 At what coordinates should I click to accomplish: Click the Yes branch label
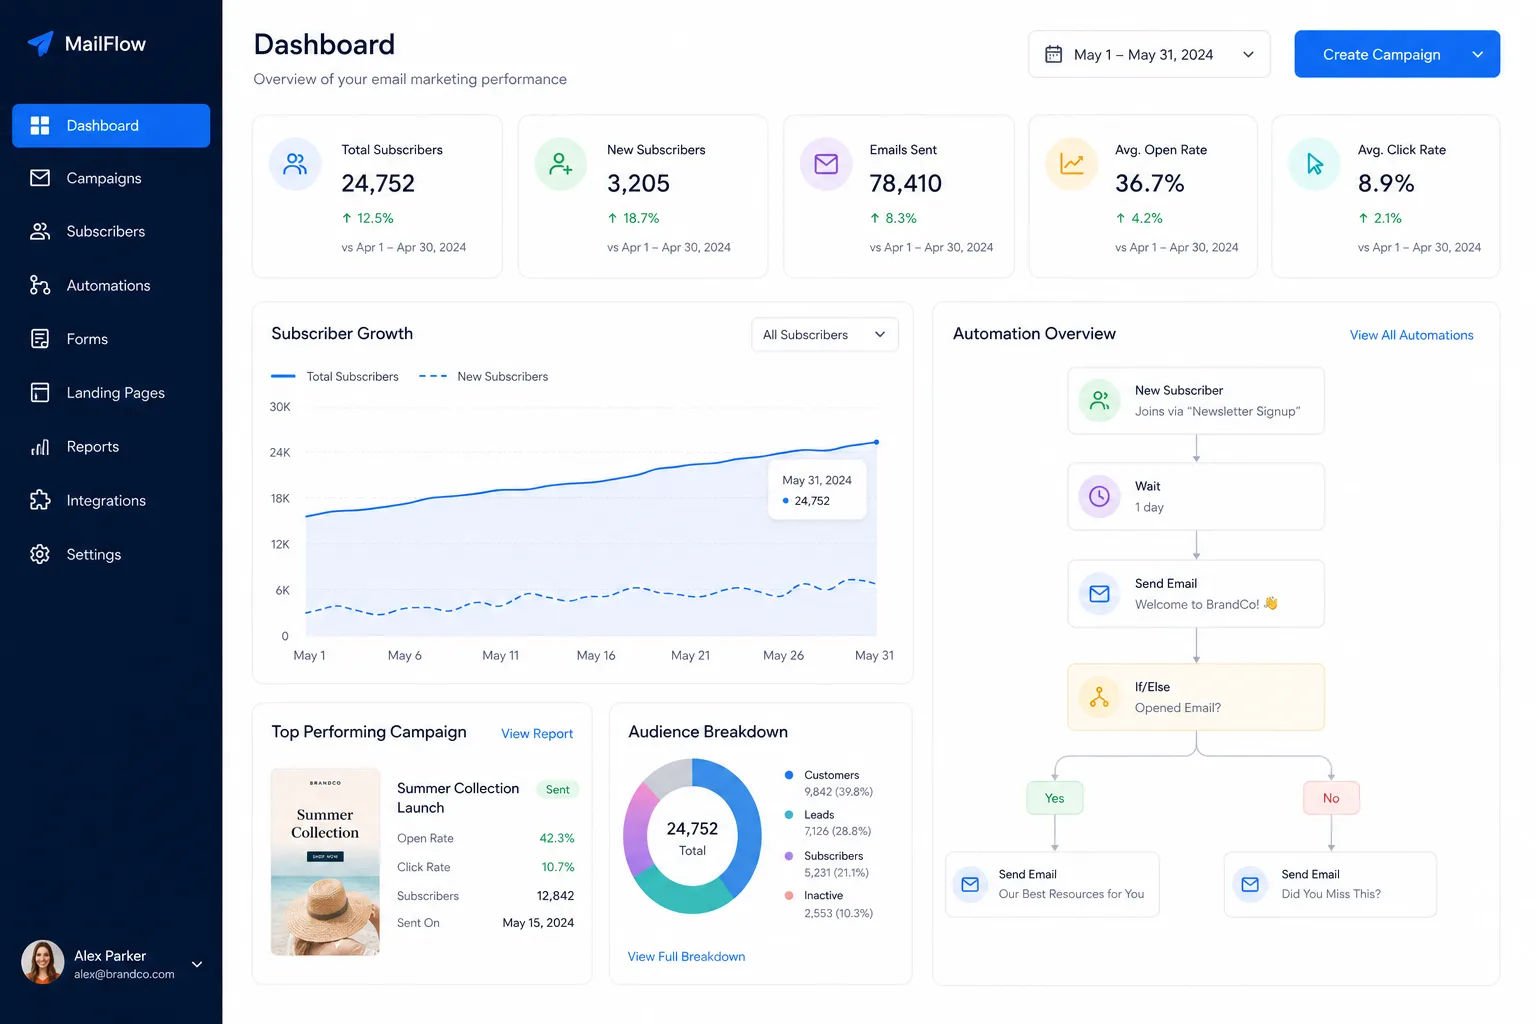pyautogui.click(x=1054, y=798)
